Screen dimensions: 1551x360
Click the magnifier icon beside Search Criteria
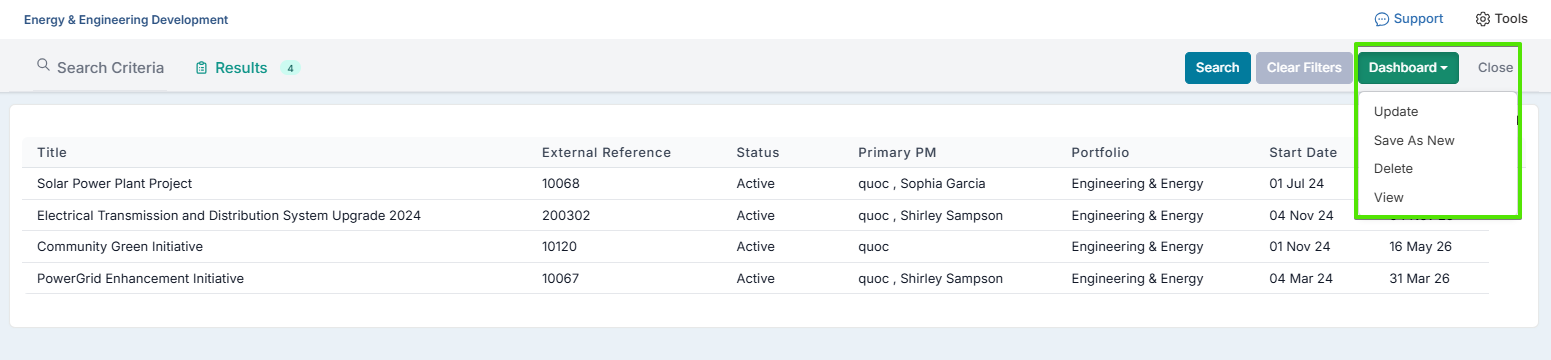[x=43, y=65]
